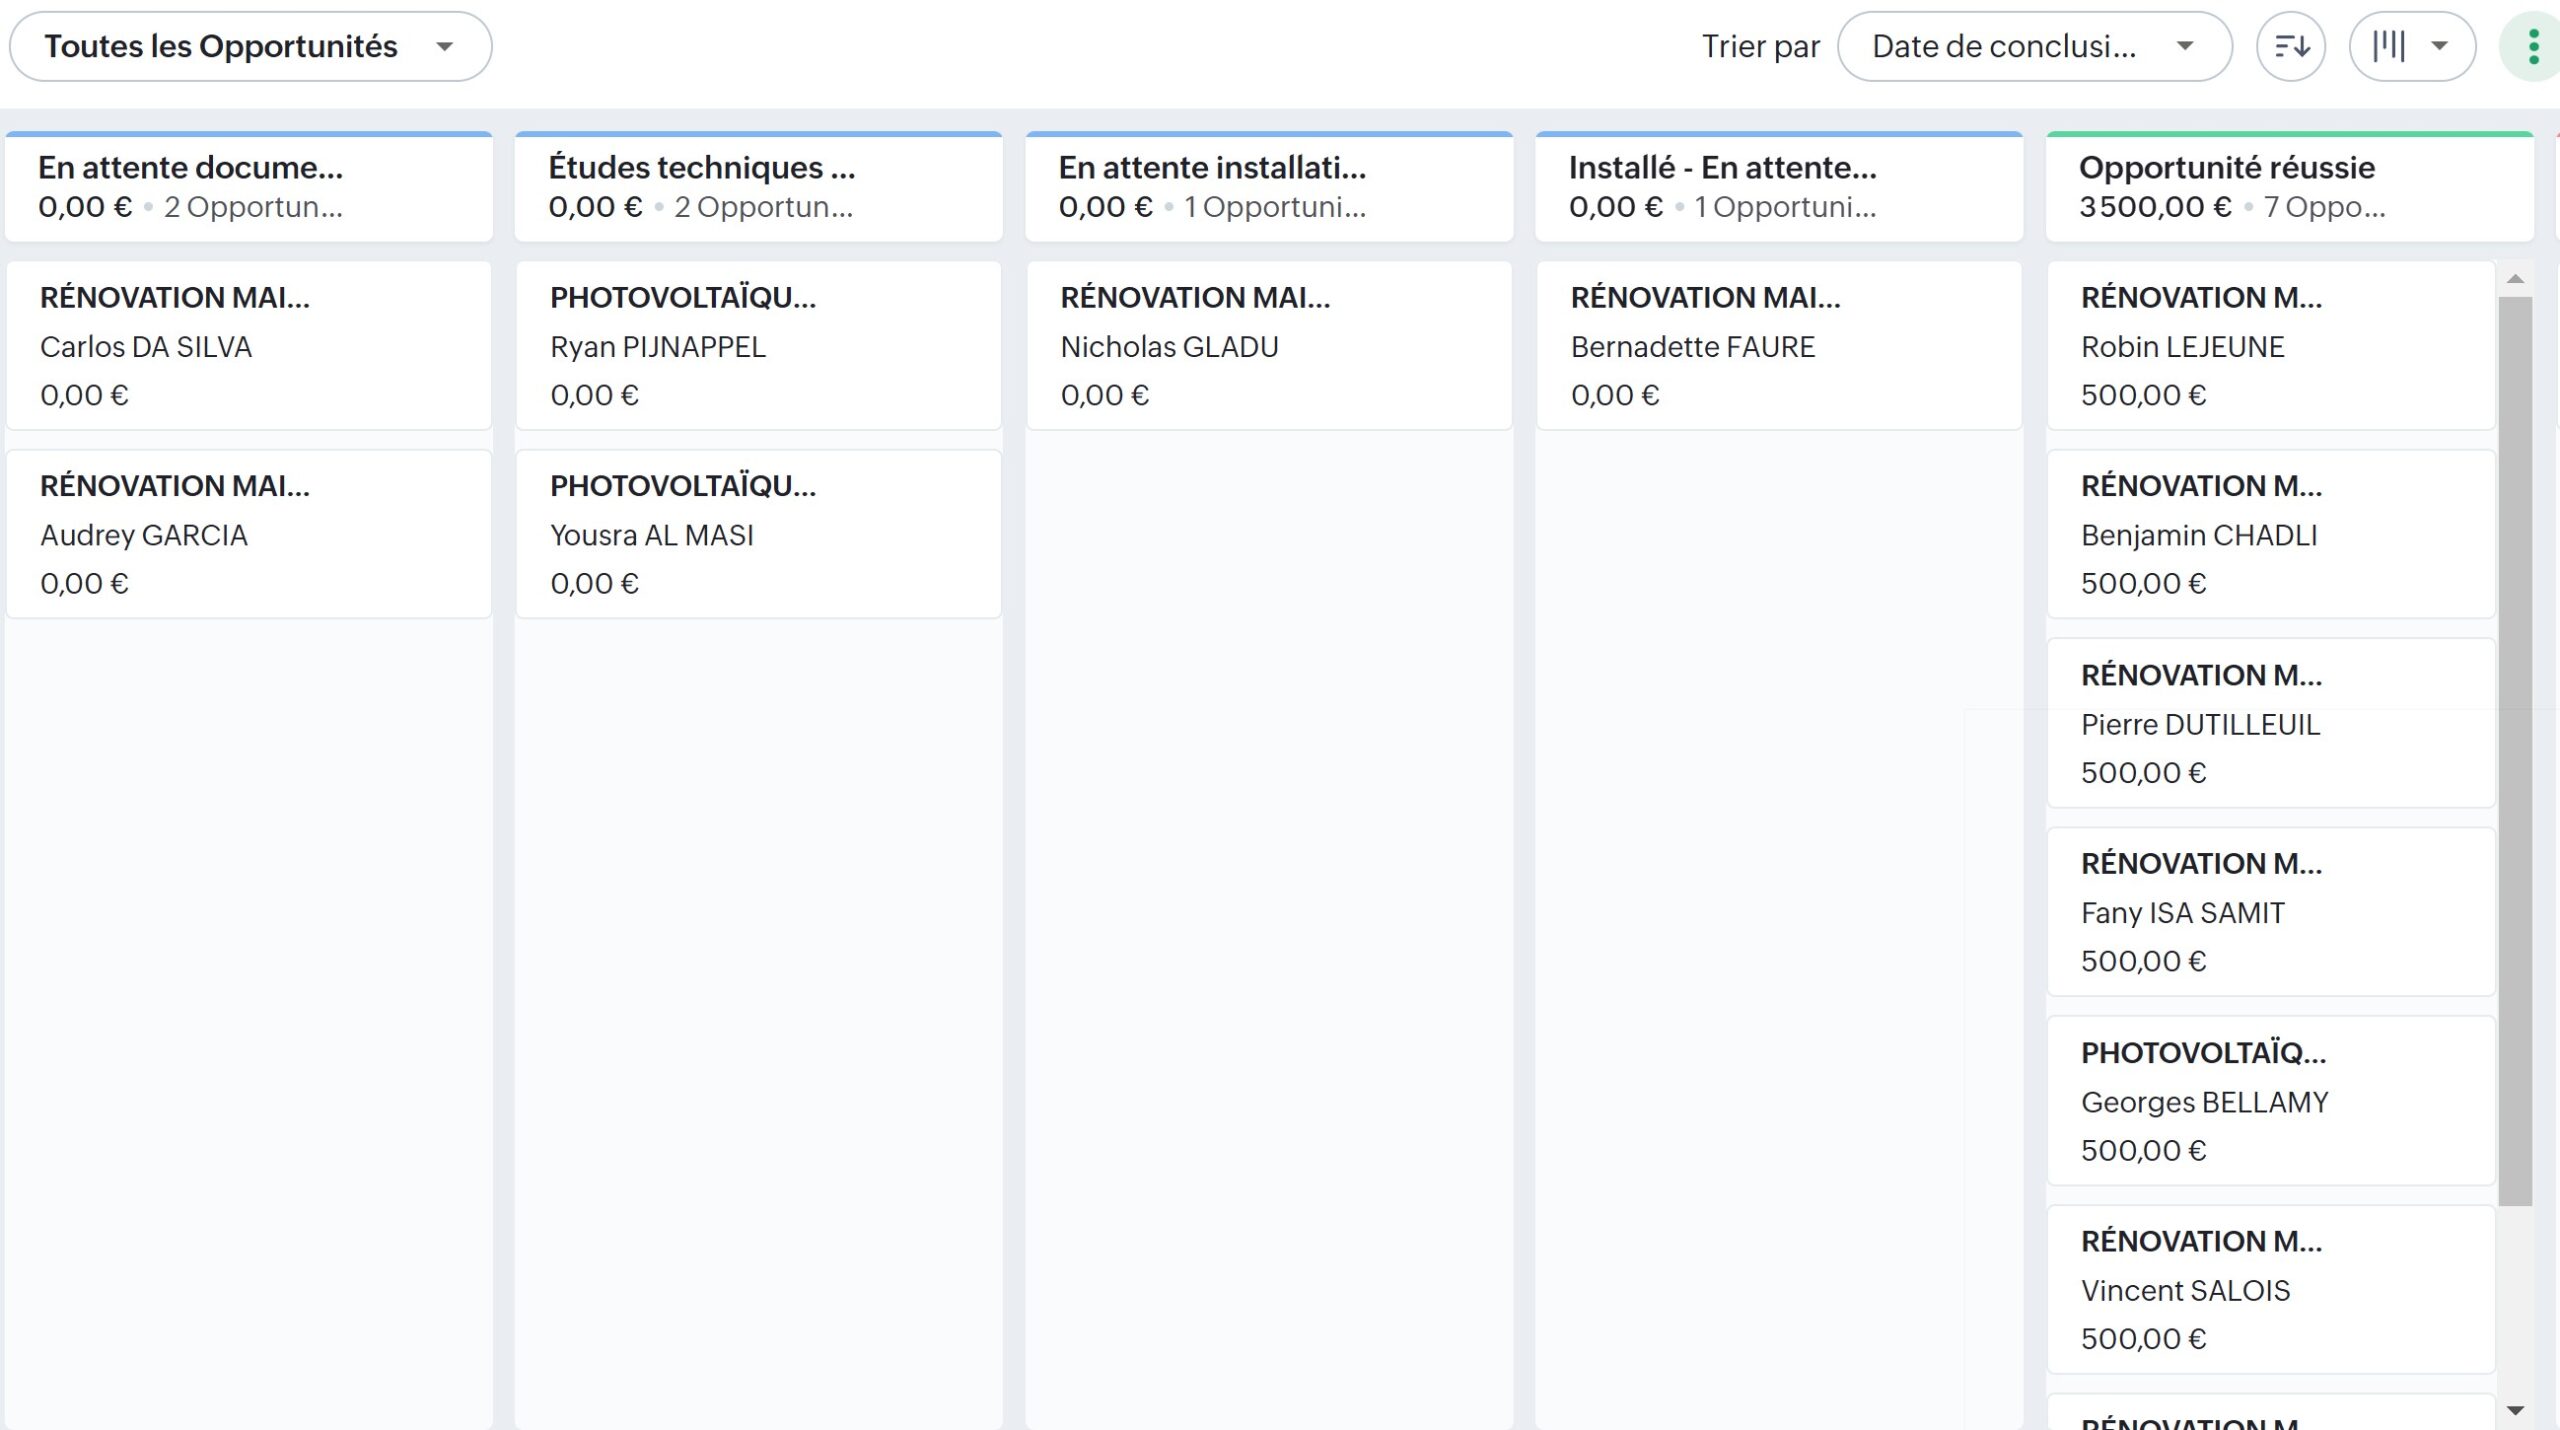Select the En attente docume... column header
This screenshot has width=2560, height=1430.
[x=249, y=187]
